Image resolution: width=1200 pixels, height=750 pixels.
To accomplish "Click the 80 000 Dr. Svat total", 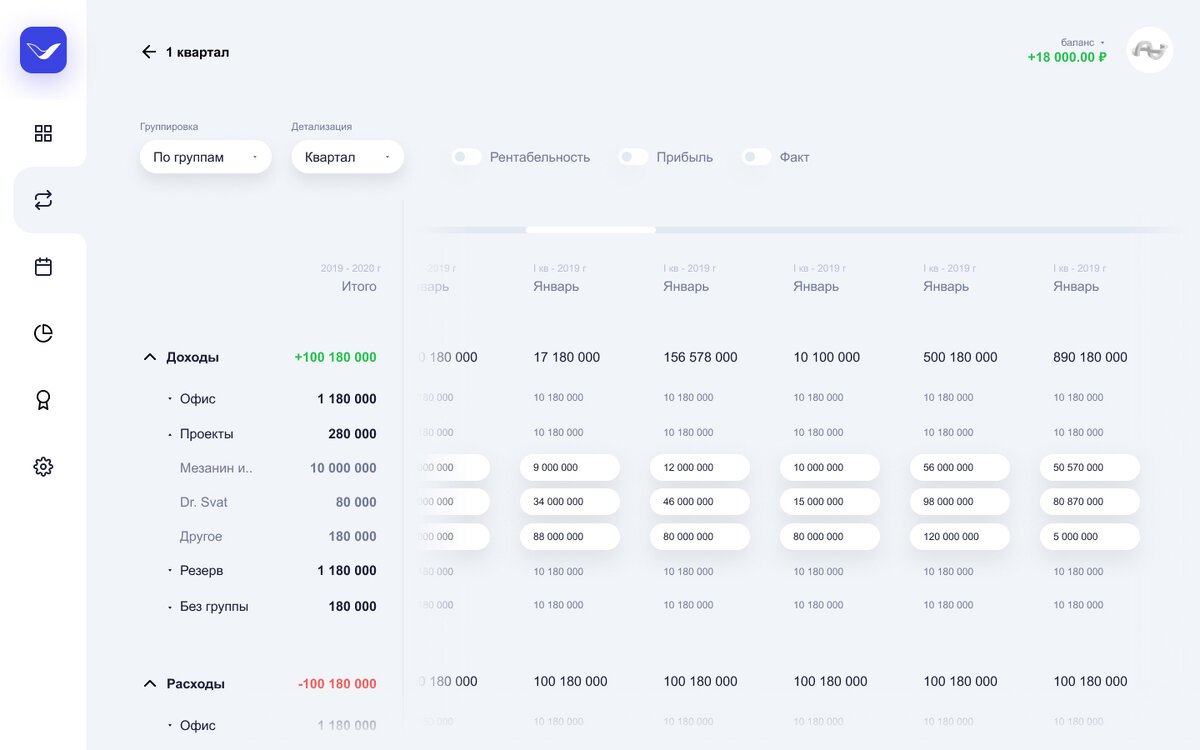I will tap(356, 502).
